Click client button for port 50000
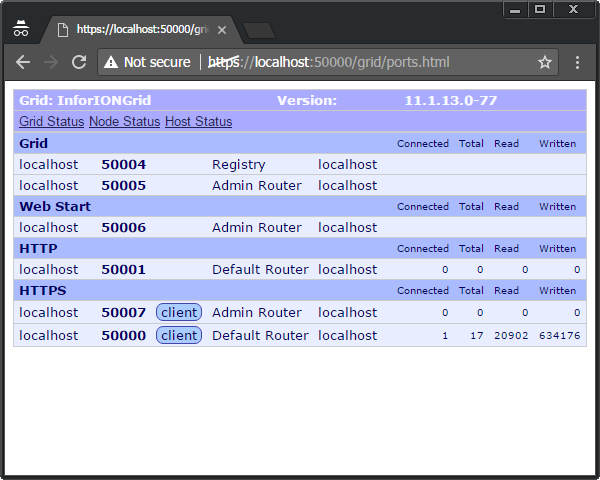 point(179,336)
